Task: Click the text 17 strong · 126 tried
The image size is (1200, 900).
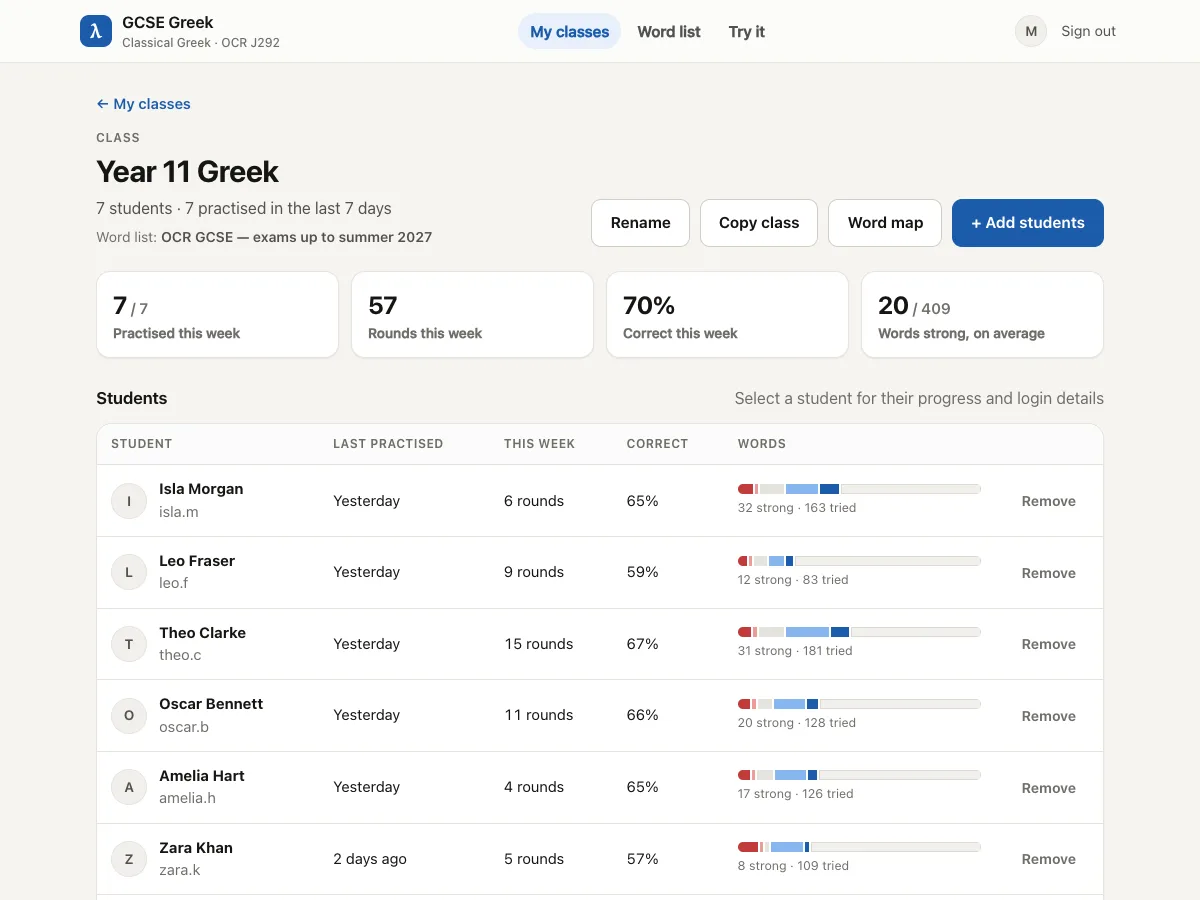Action: pyautogui.click(x=796, y=794)
